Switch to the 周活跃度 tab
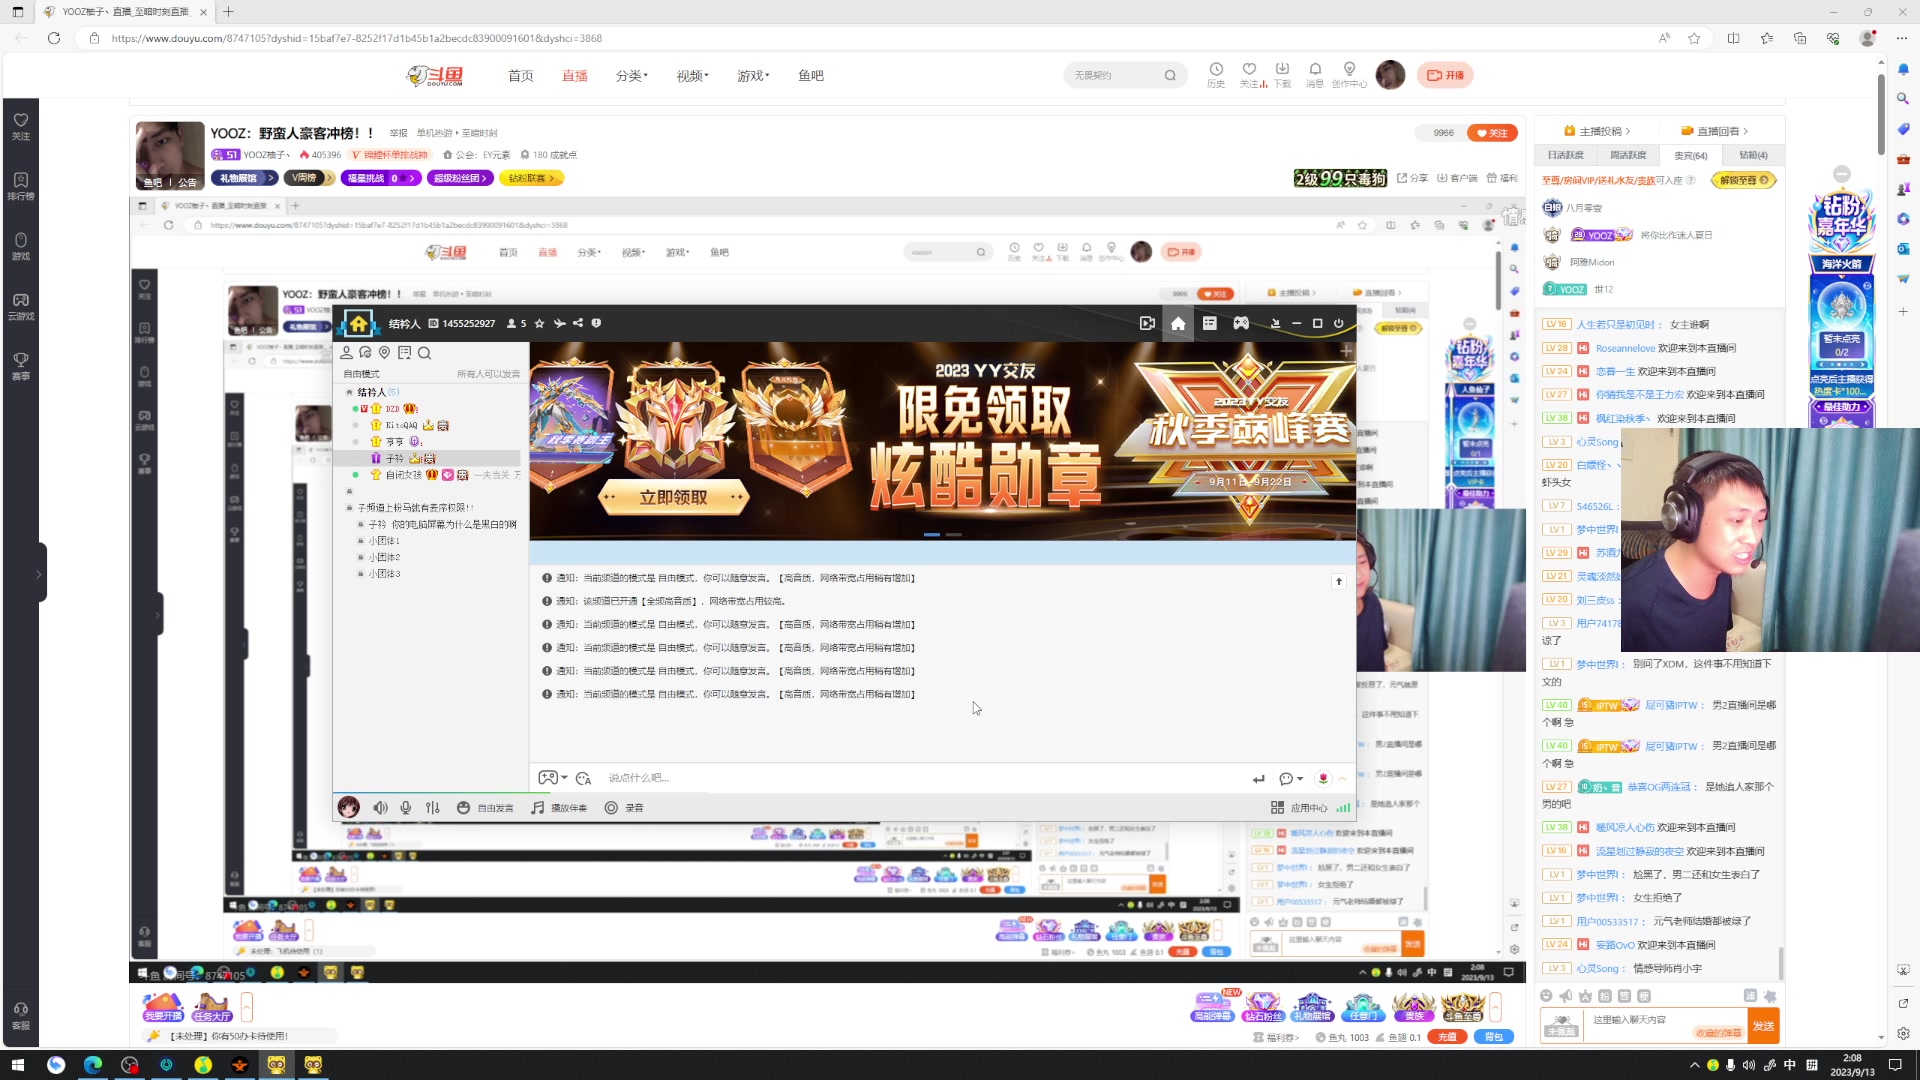Screen dimensions: 1920x1080 (x=1628, y=155)
